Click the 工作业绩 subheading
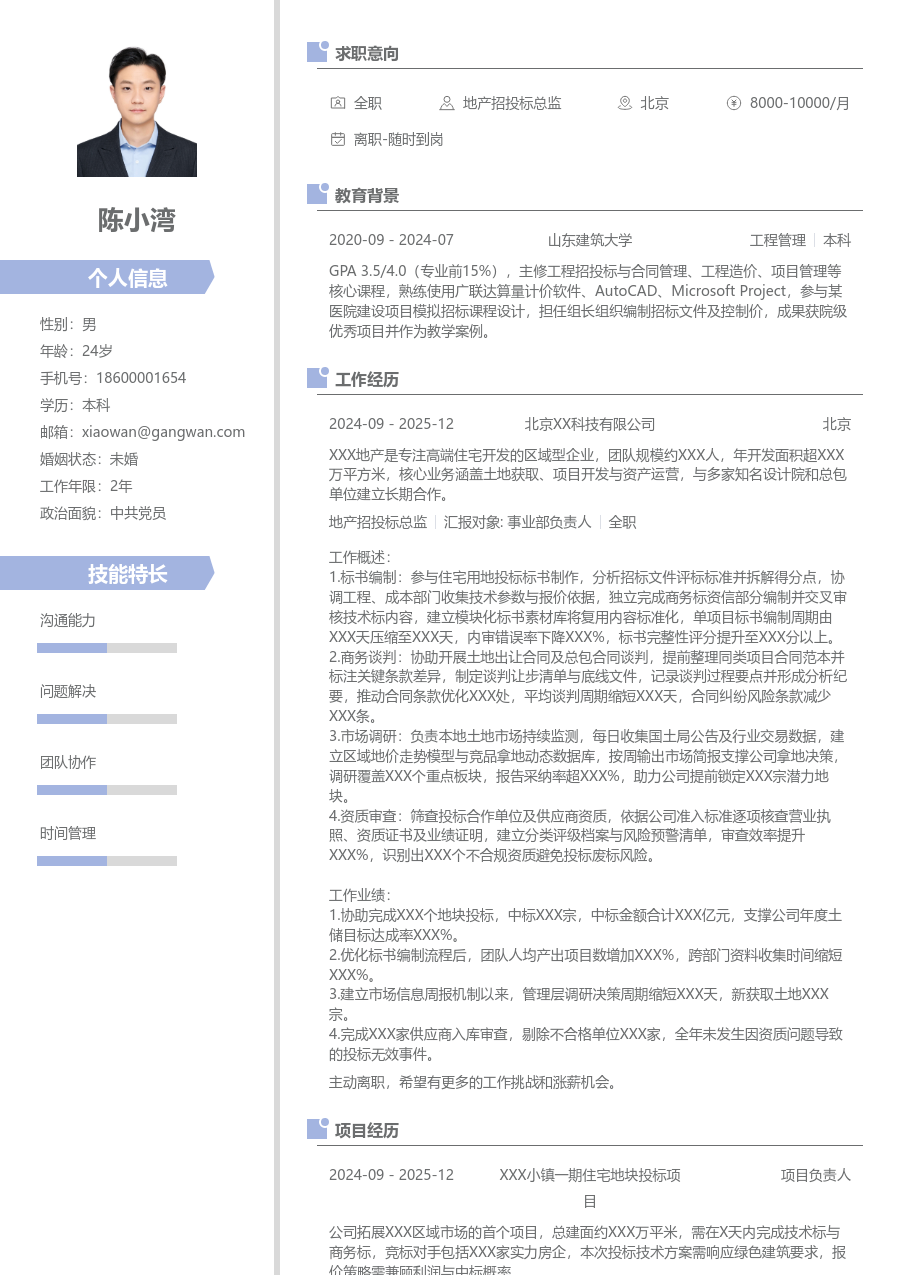Image resolution: width=900 pixels, height=1275 pixels. pos(360,895)
